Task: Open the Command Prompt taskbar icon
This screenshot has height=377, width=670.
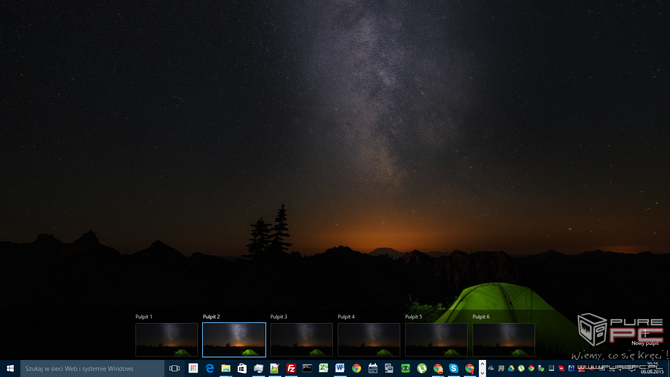Action: (x=307, y=368)
